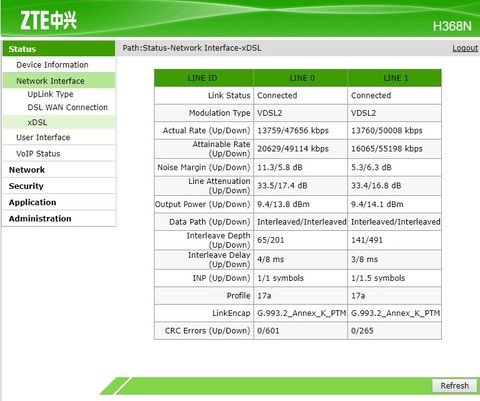Image resolution: width=480 pixels, height=401 pixels.
Task: Click the Interleave Delay (Up/Down) label
Action: pos(219,260)
